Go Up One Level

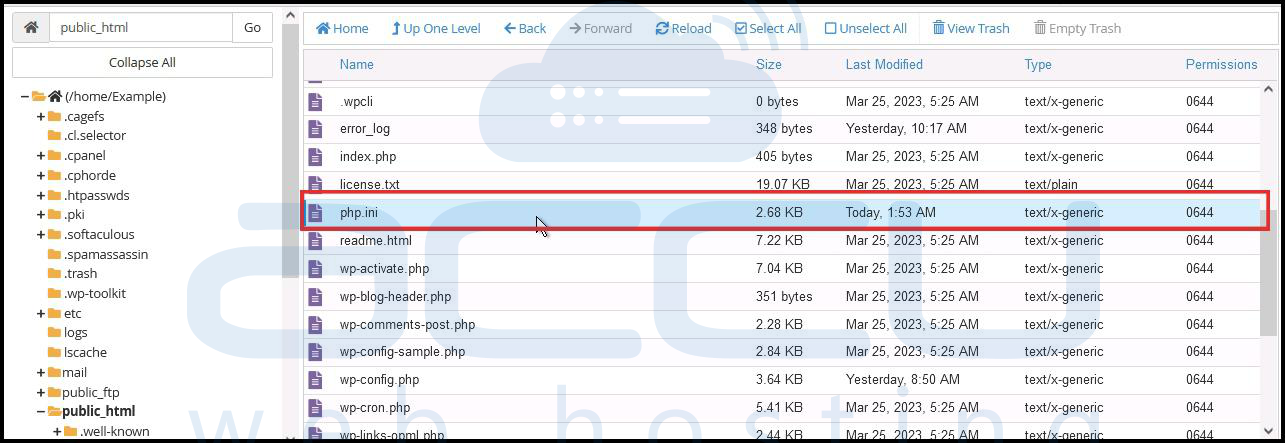pyautogui.click(x=436, y=28)
